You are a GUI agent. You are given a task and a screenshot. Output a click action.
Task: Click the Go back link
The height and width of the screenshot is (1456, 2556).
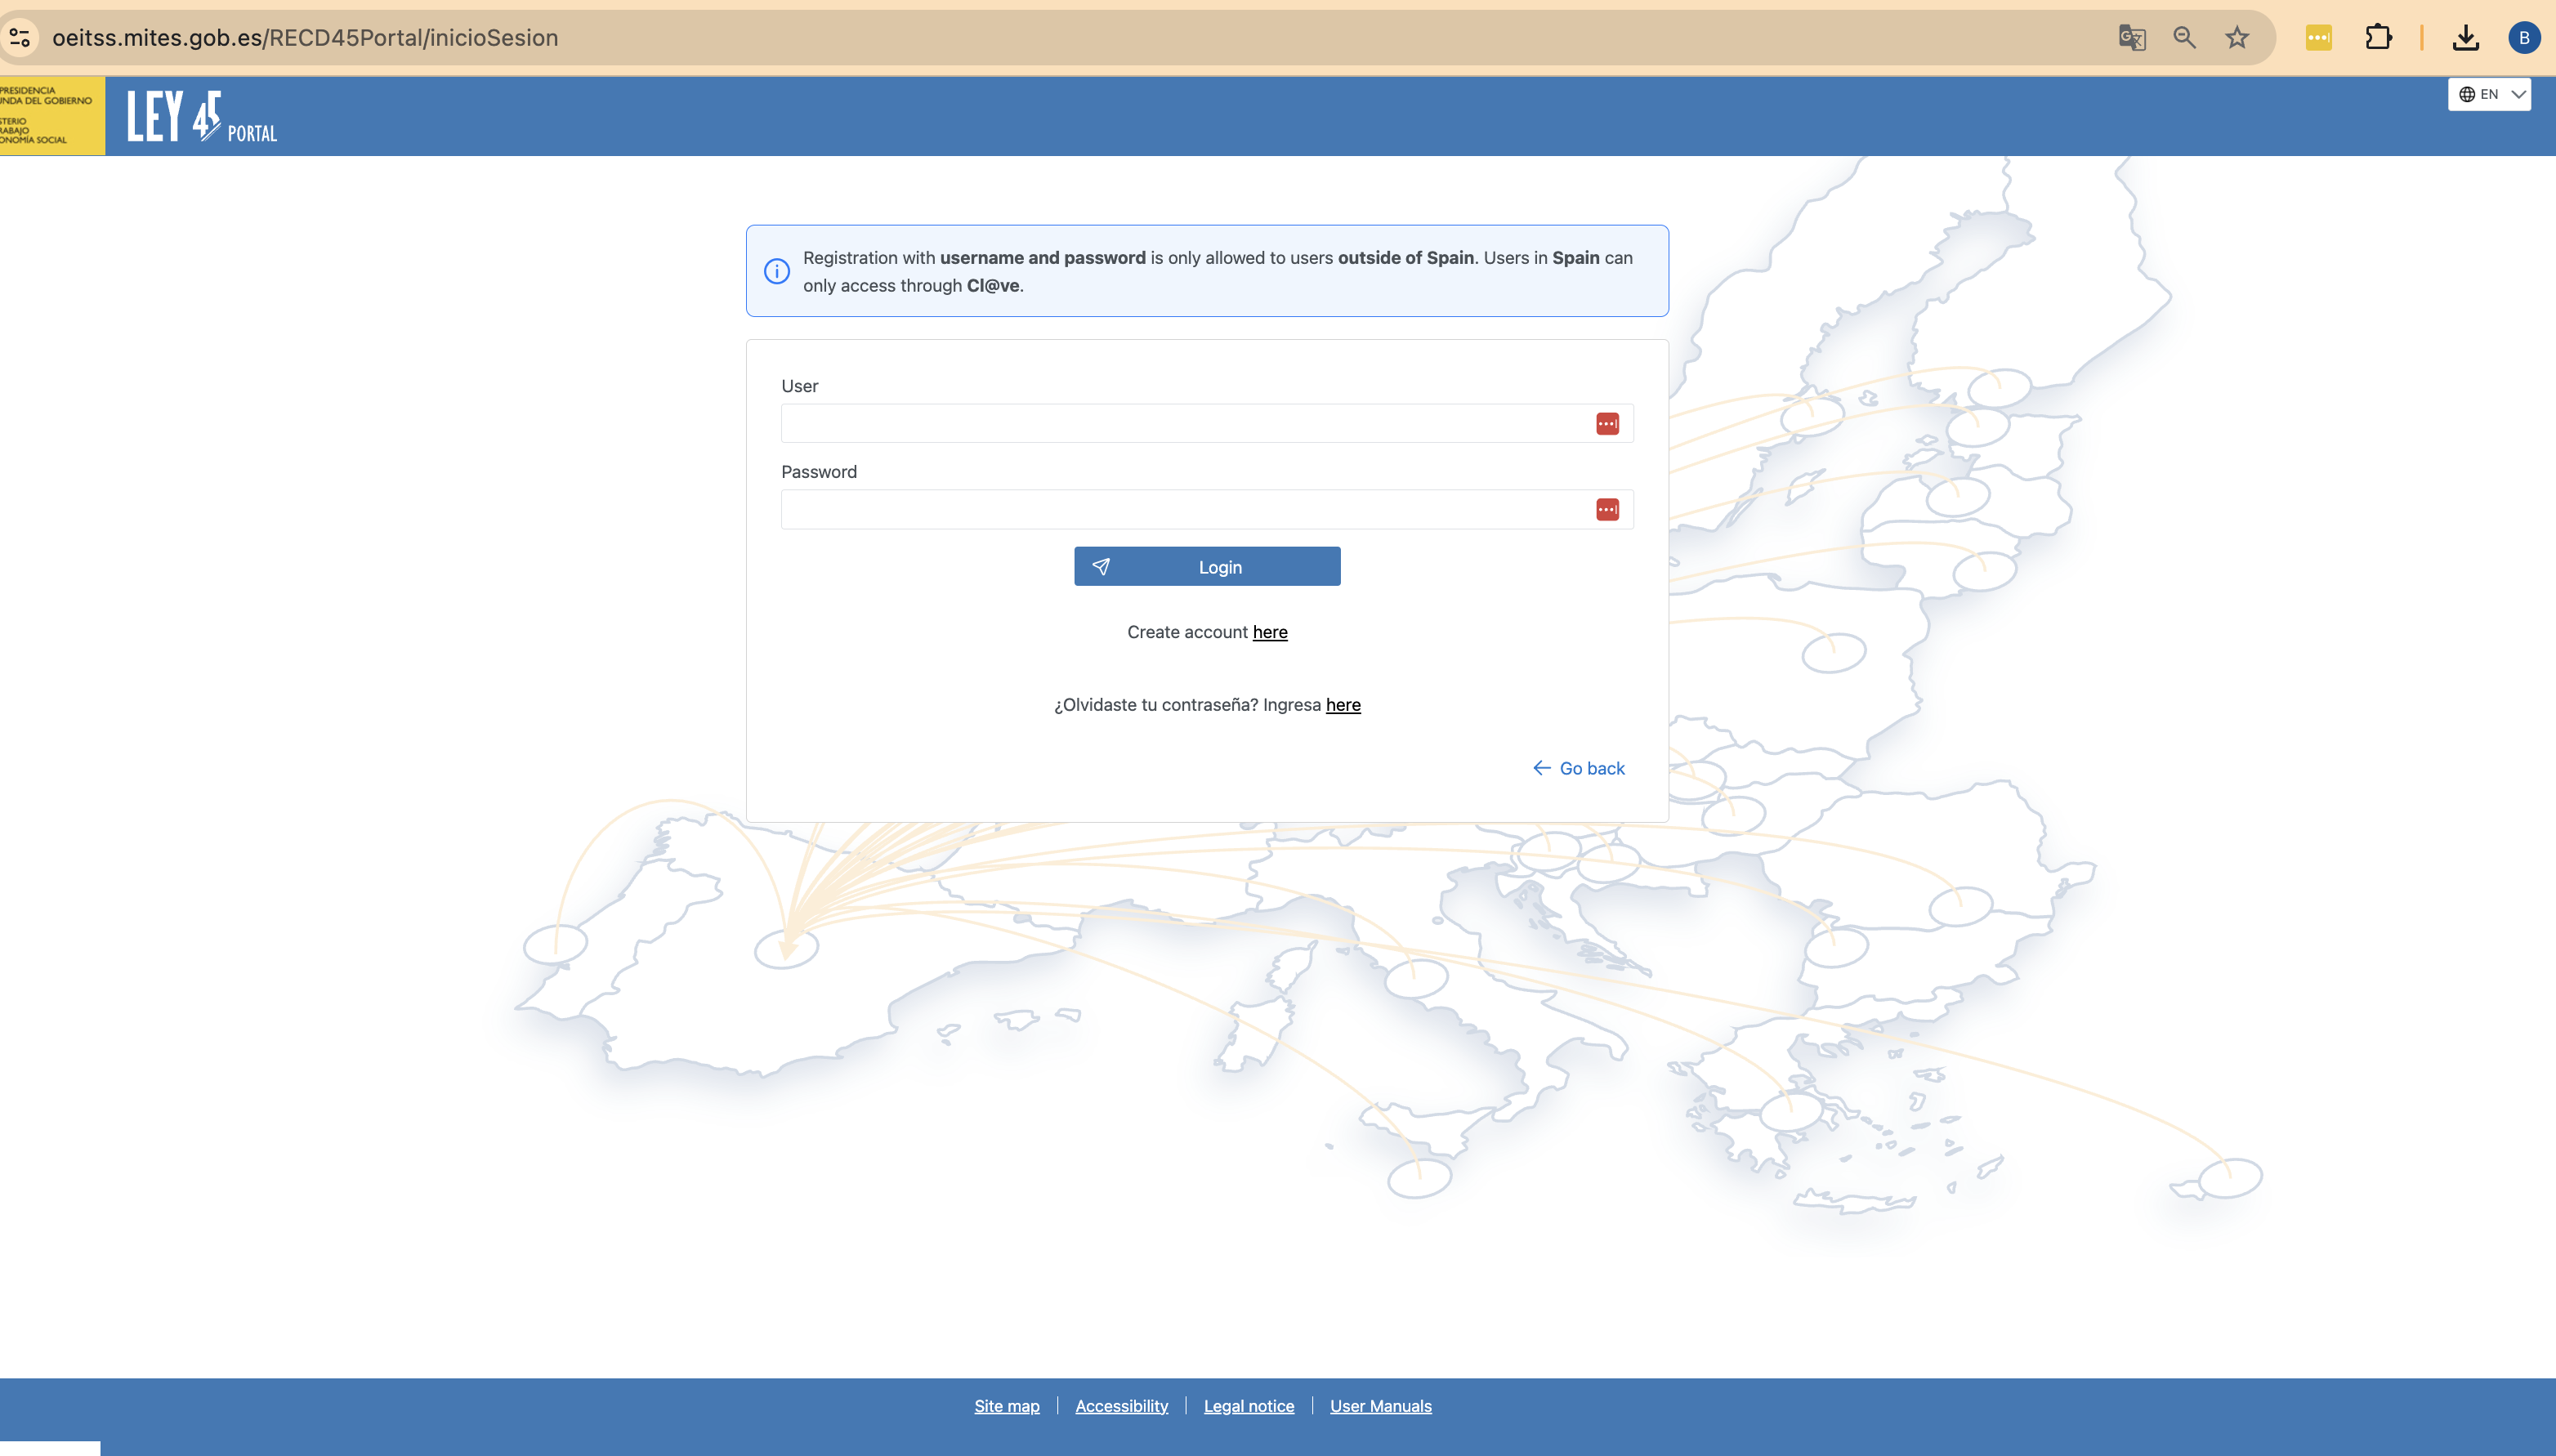point(1579,768)
